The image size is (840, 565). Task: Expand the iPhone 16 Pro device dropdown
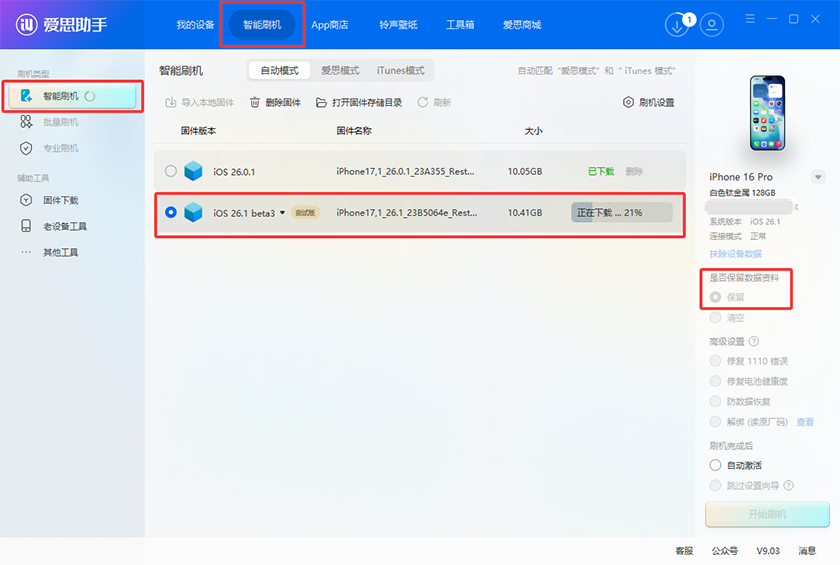[x=818, y=177]
